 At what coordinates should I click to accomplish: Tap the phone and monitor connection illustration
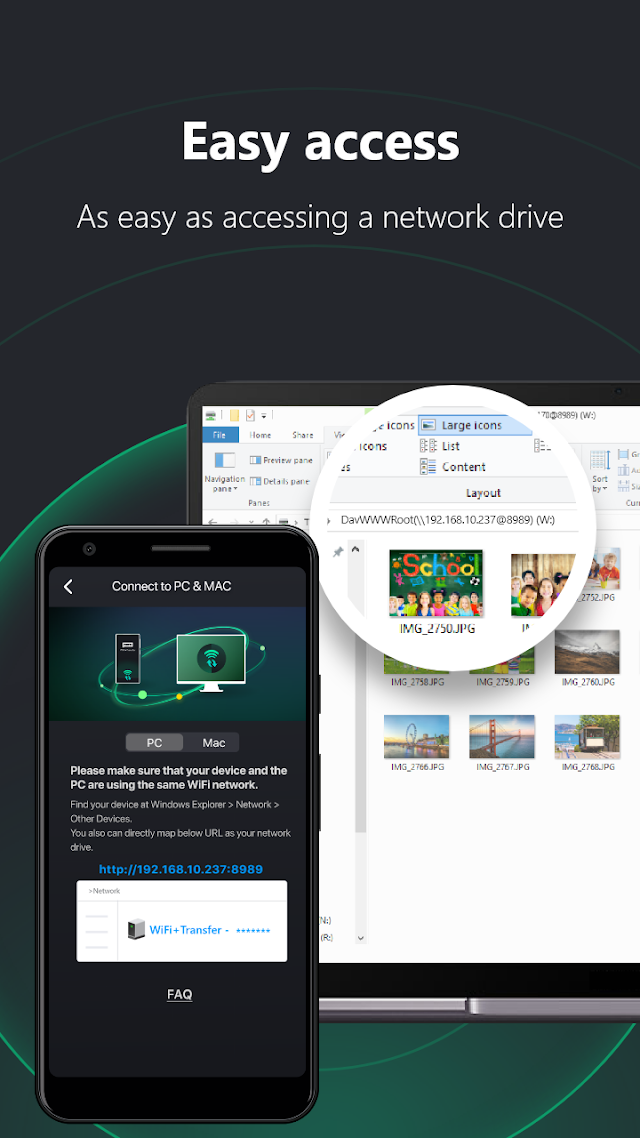pos(178,662)
